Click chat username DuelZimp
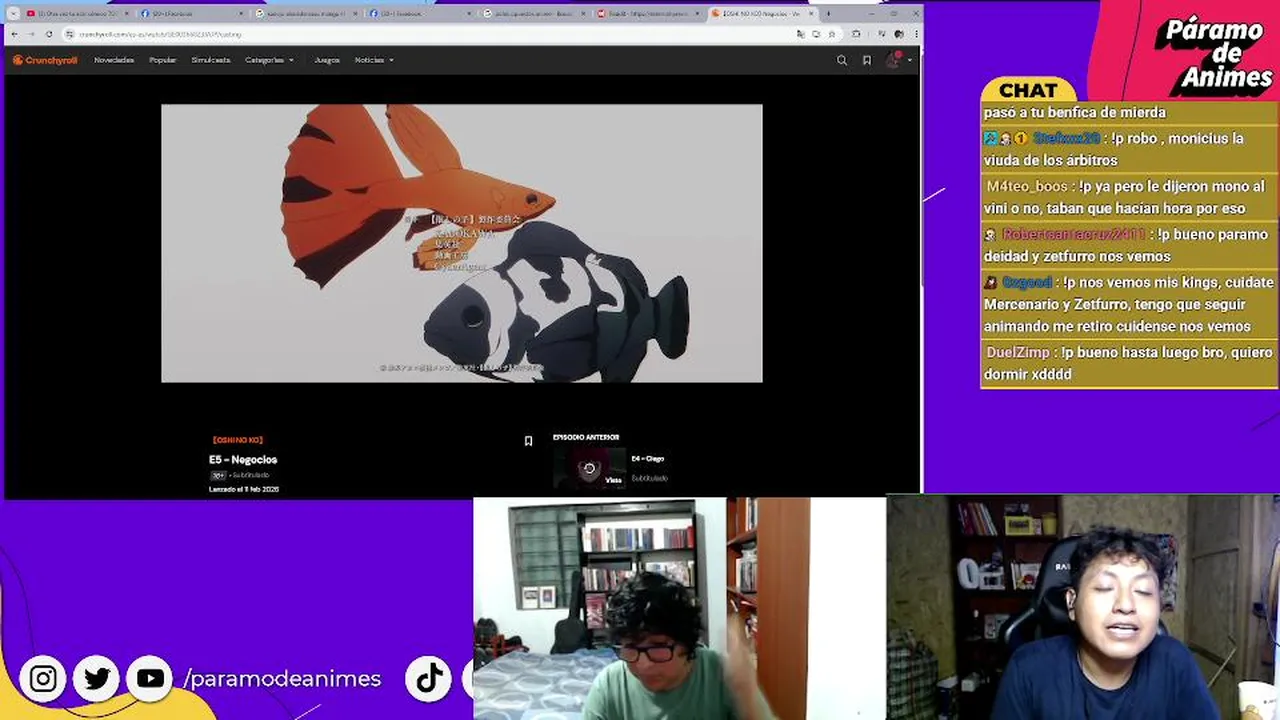1280x720 pixels. point(1018,353)
